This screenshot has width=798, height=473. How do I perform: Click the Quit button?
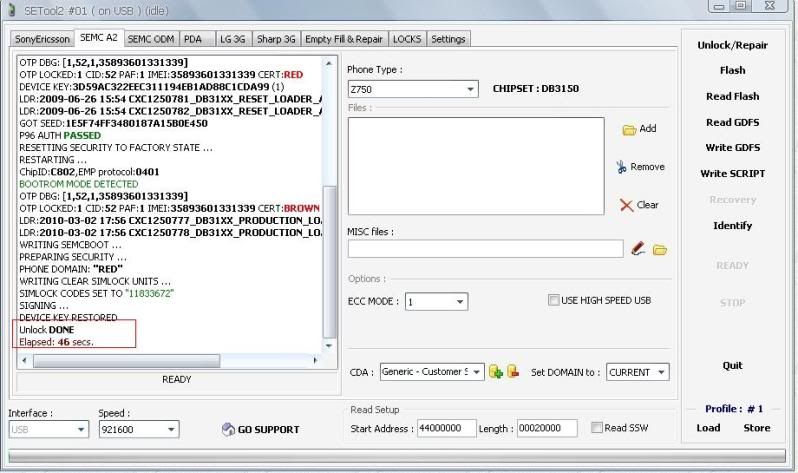click(x=732, y=366)
